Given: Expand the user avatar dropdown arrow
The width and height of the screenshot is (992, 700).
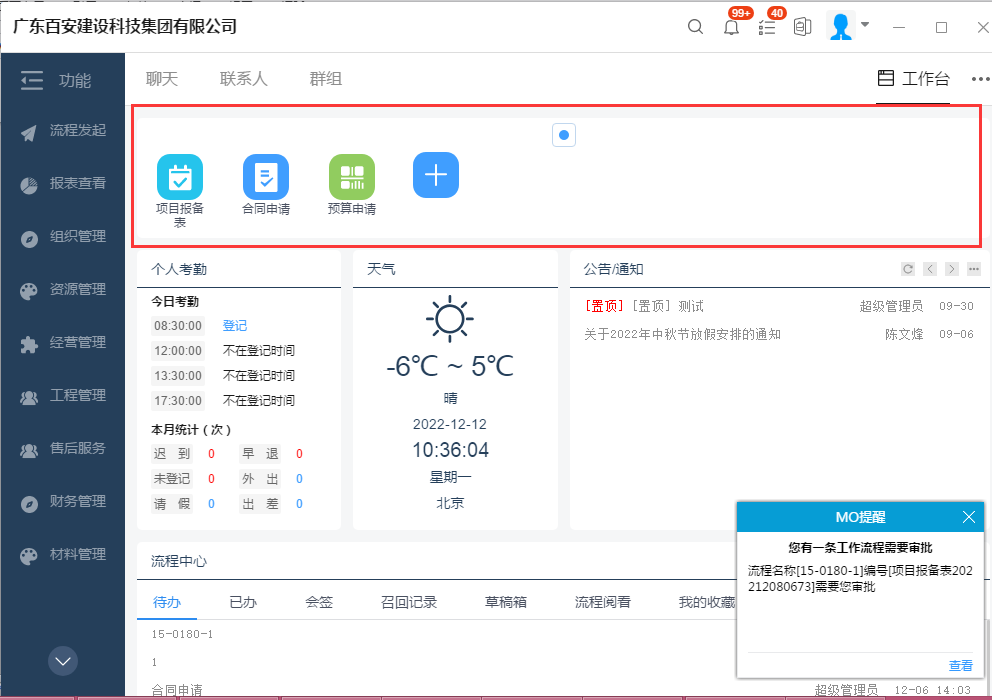Looking at the screenshot, I should pos(865,24).
